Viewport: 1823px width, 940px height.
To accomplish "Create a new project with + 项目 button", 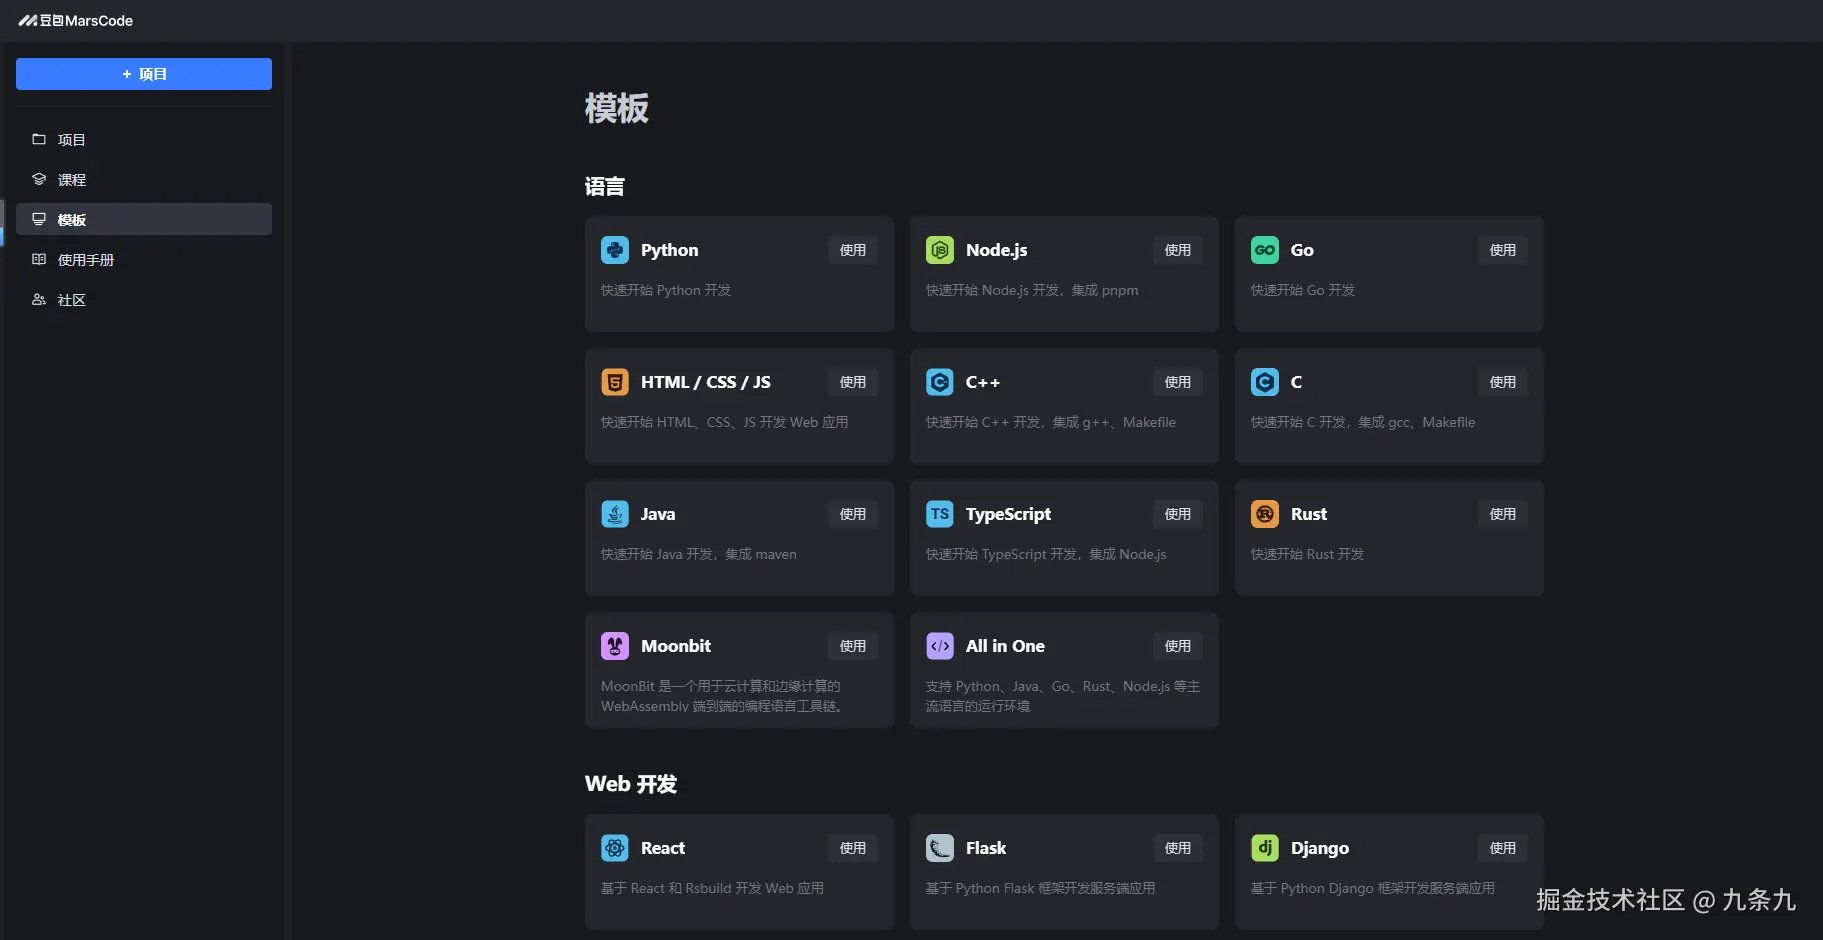I will (x=144, y=74).
